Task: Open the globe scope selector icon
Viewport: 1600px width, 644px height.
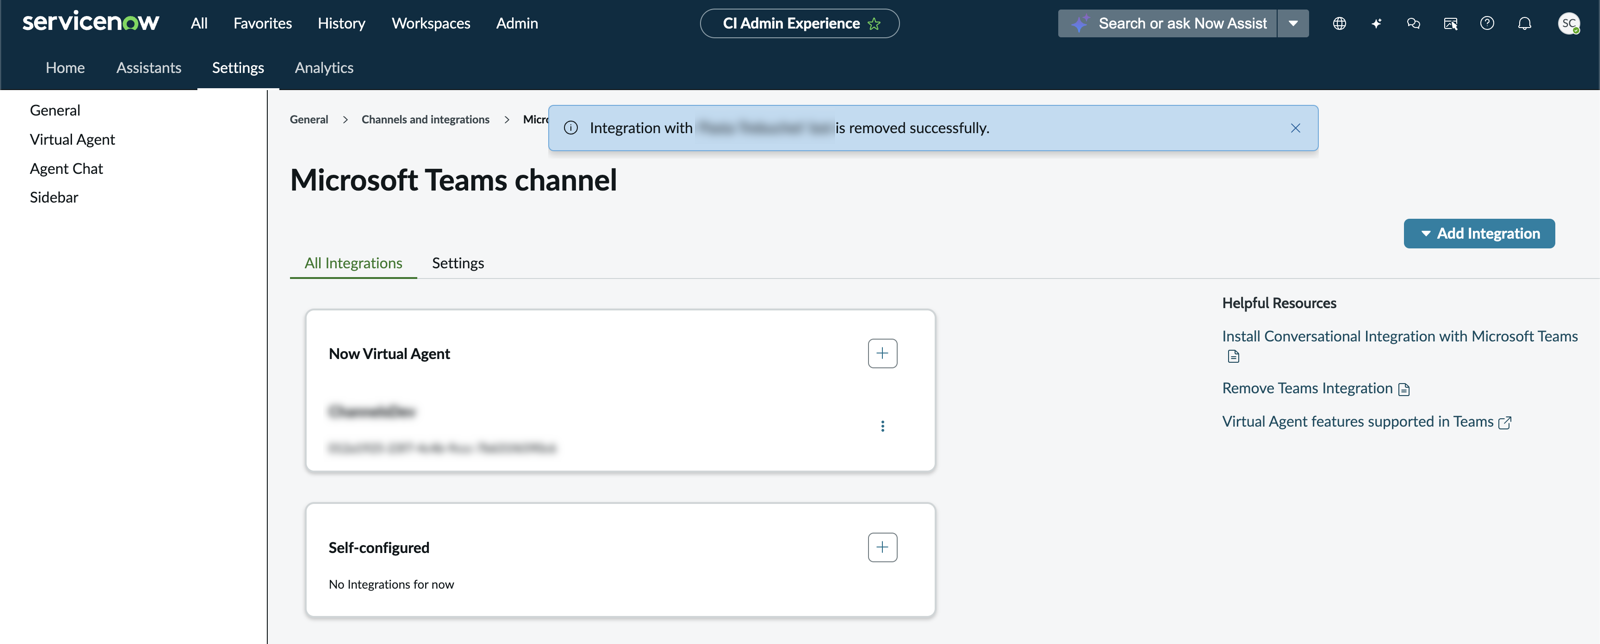Action: (1339, 23)
